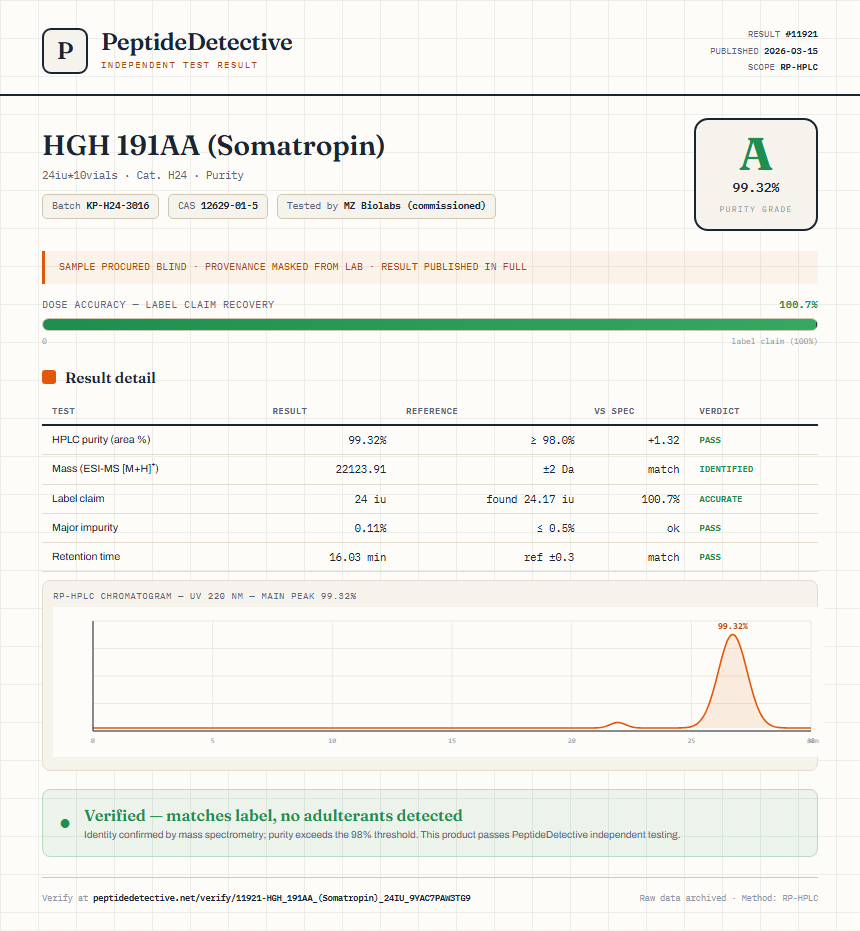Click the REFERENCE column header

[432, 411]
